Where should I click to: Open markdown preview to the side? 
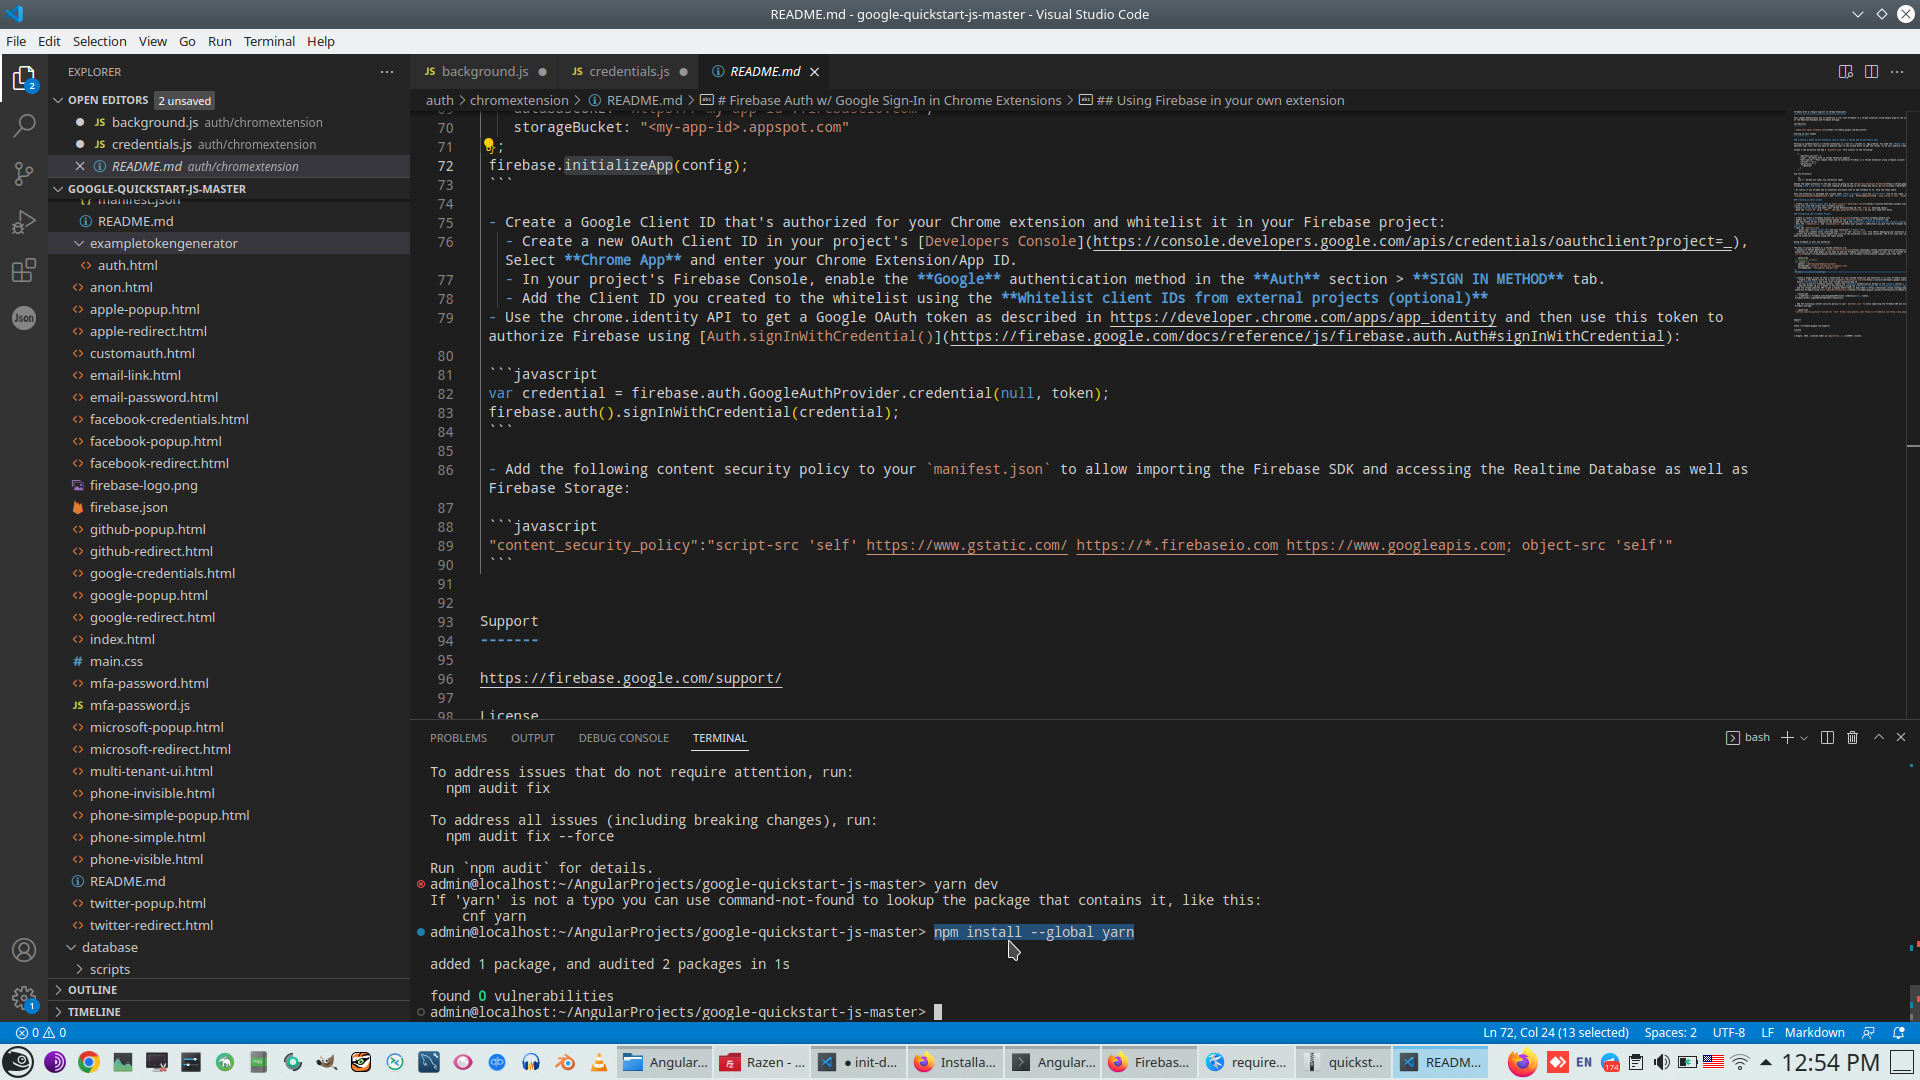(1845, 72)
